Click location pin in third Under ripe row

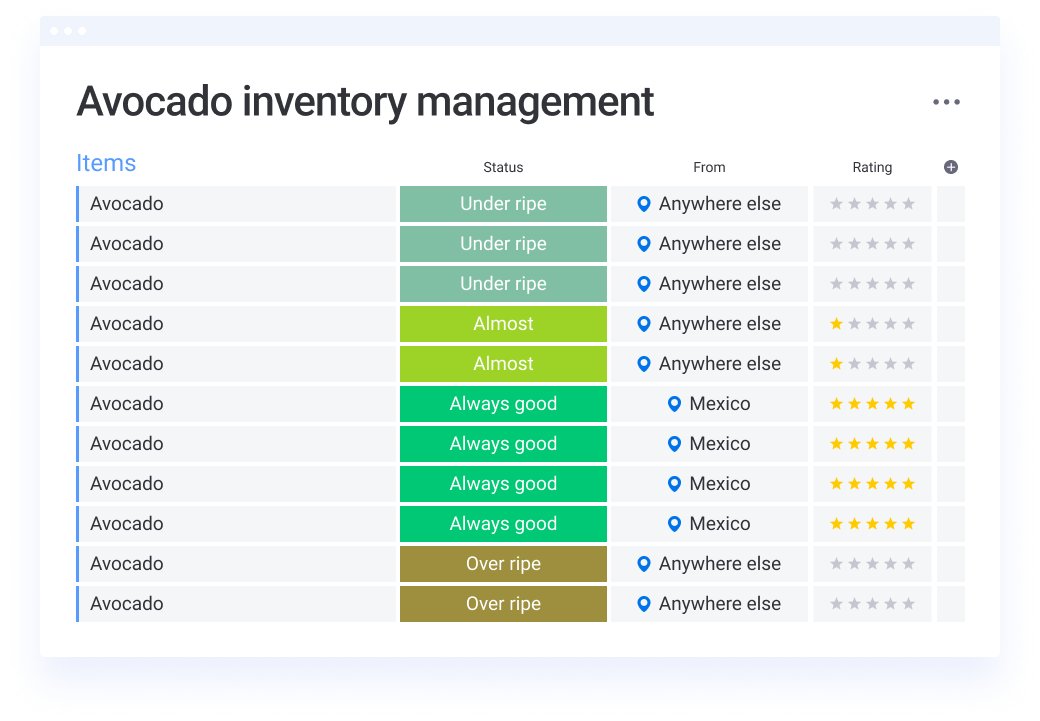[643, 284]
